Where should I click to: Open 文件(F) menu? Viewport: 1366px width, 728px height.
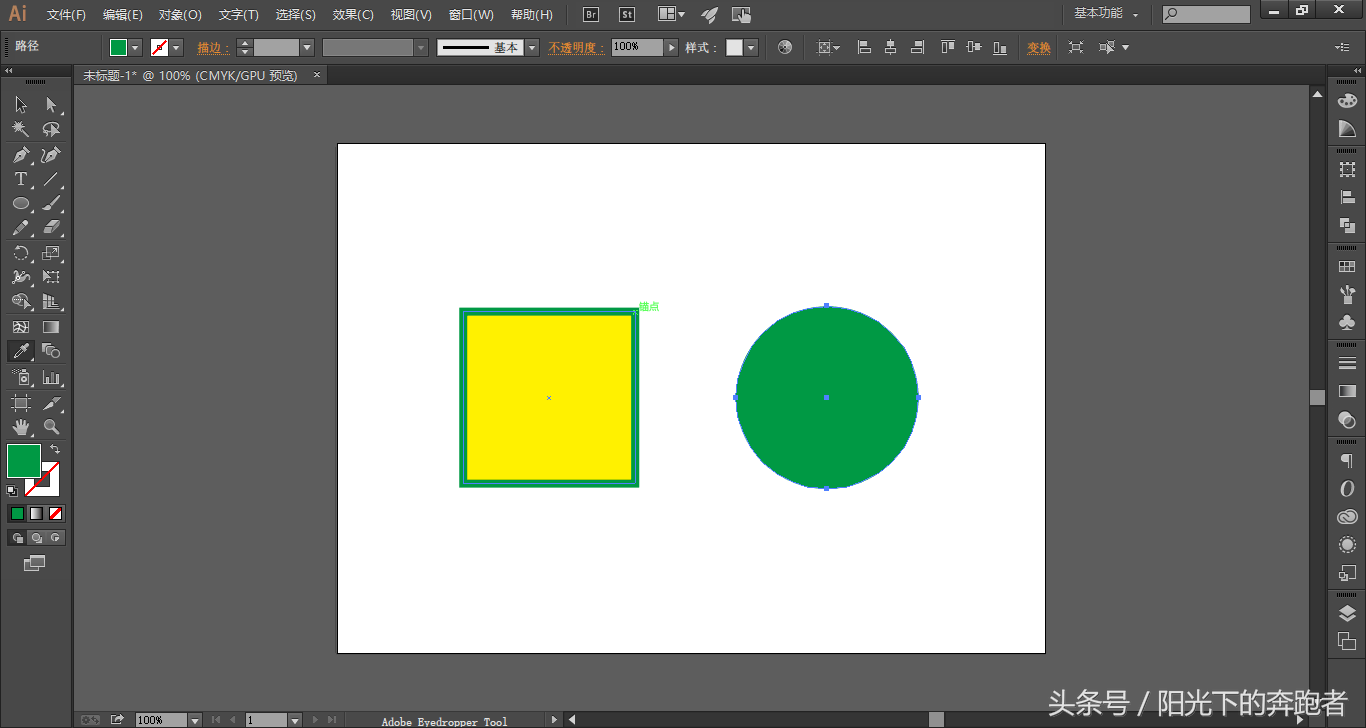coord(66,14)
